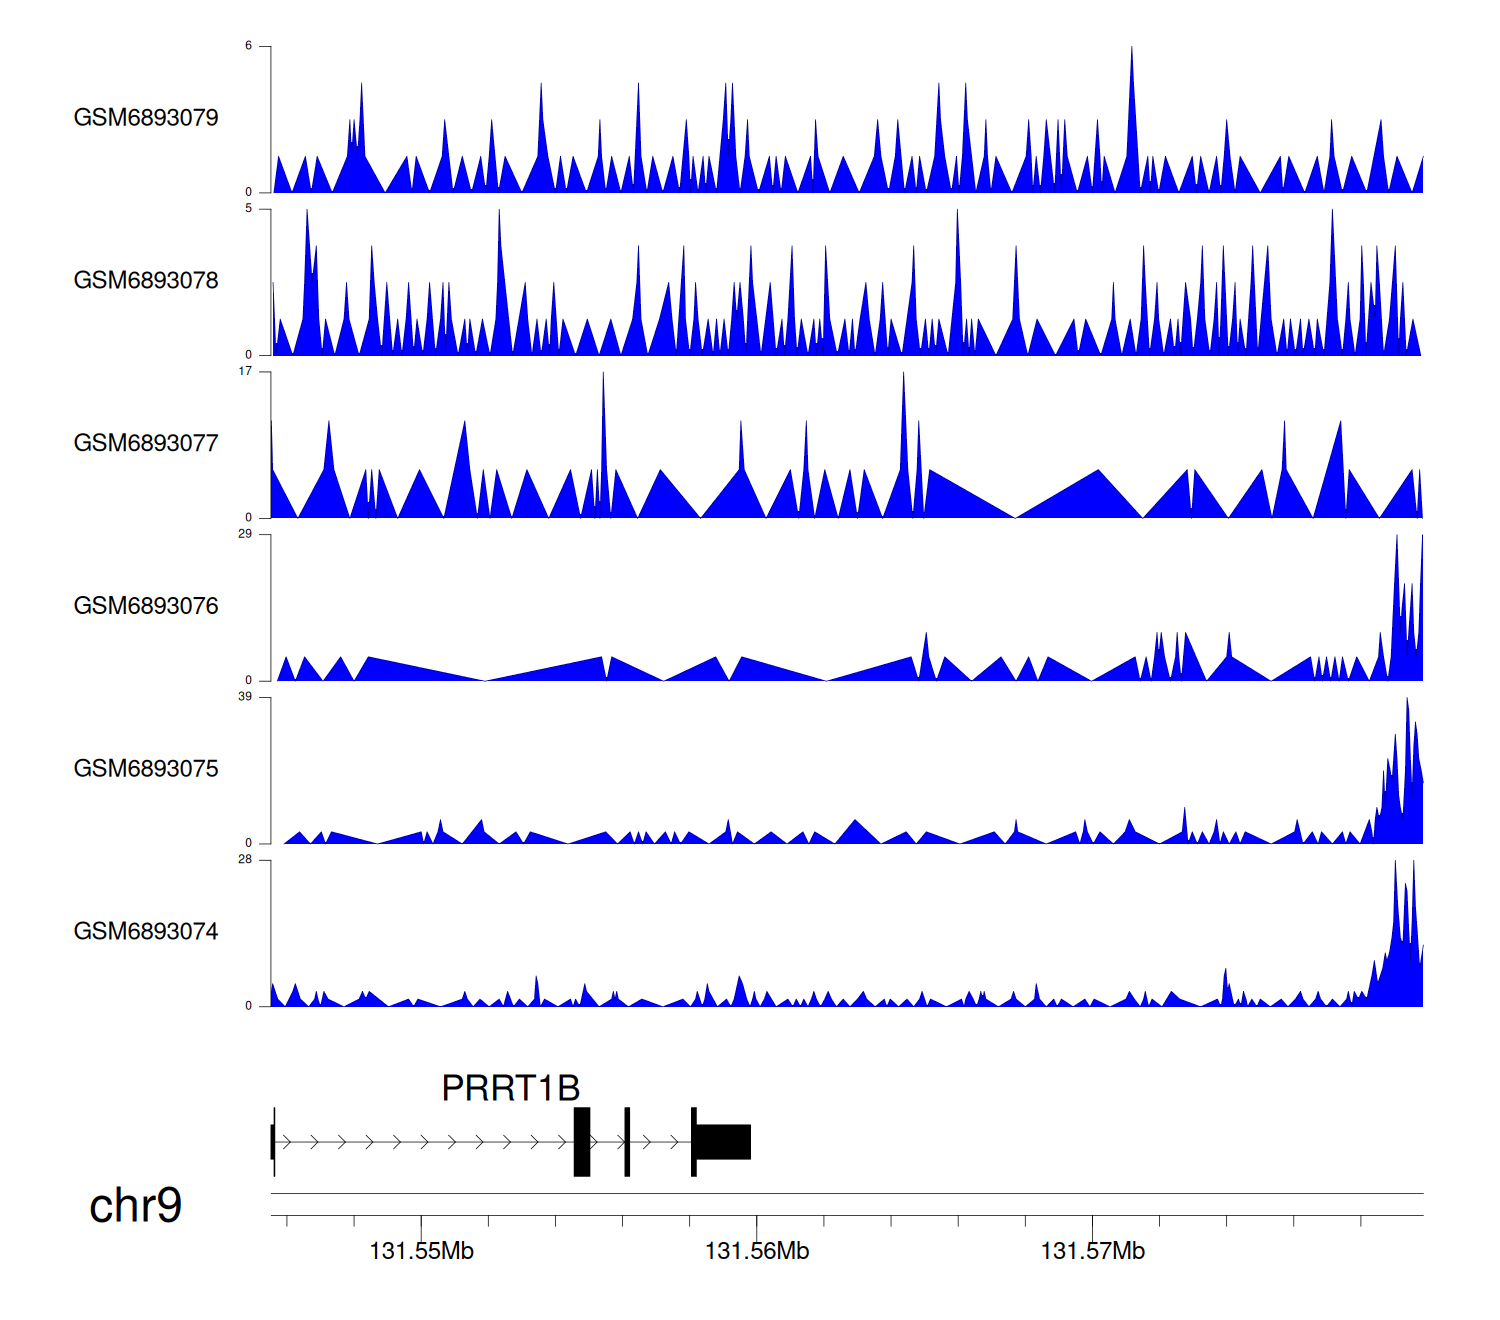Viewport: 1500px width, 1320px height.
Task: Click the GSM6893075 track name
Action: pyautogui.click(x=146, y=769)
